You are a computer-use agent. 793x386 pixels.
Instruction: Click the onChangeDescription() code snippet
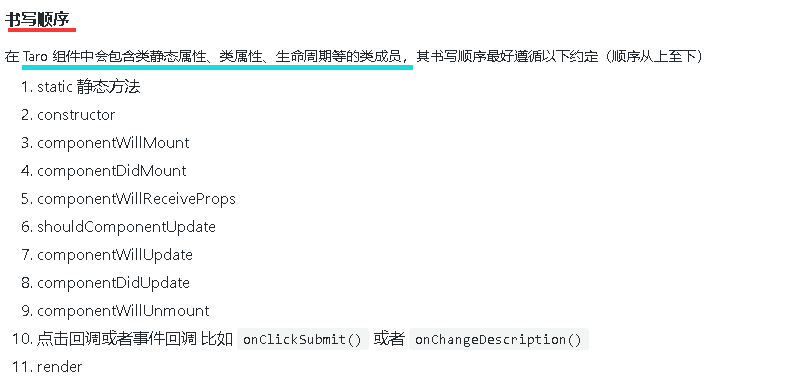tap(498, 339)
